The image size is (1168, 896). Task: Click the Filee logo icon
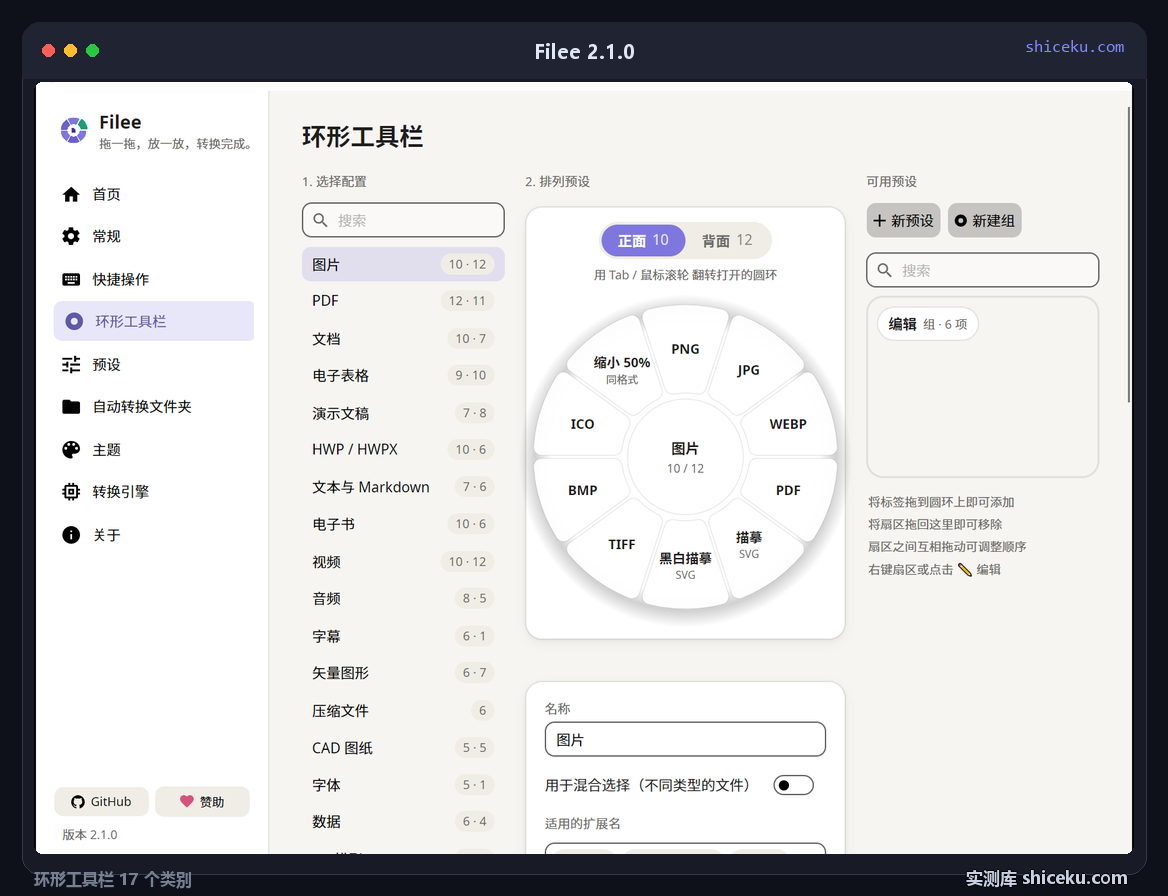pos(74,130)
